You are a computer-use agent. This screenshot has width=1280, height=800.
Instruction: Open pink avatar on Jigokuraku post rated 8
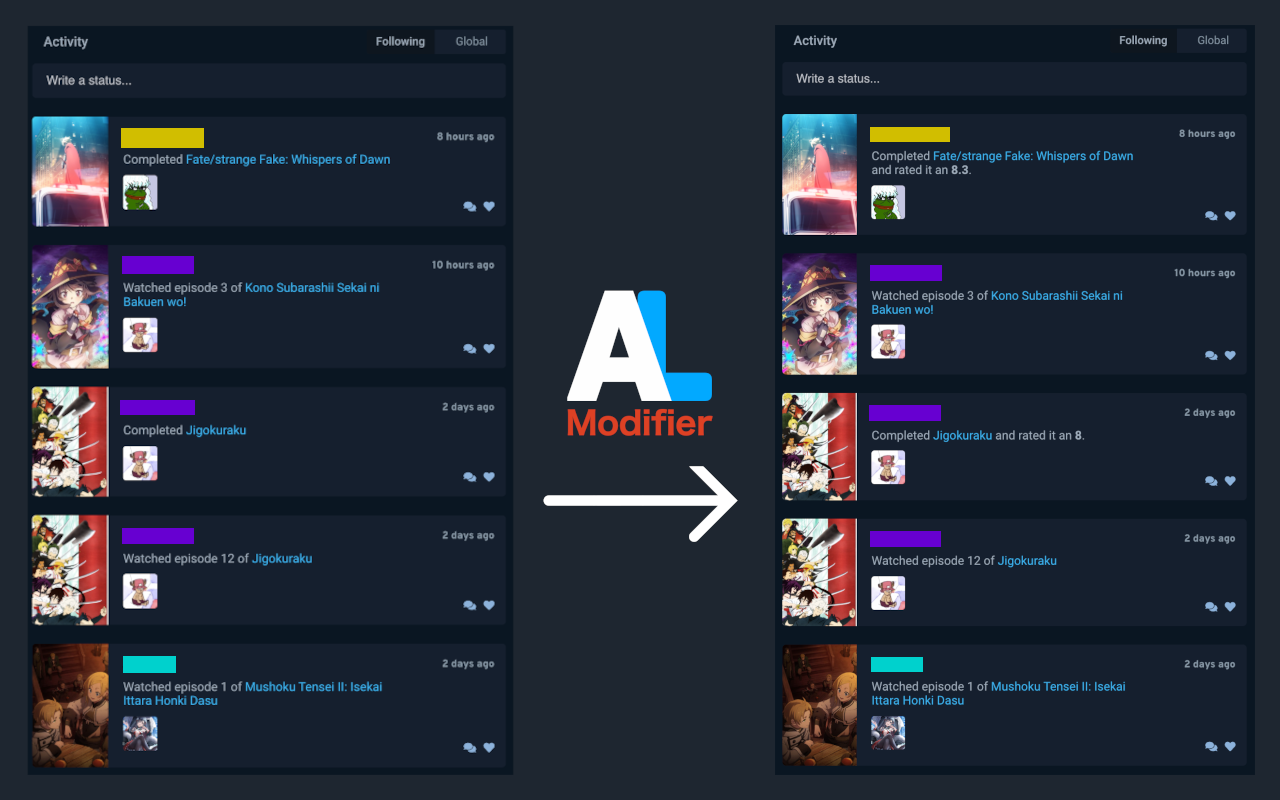click(888, 467)
